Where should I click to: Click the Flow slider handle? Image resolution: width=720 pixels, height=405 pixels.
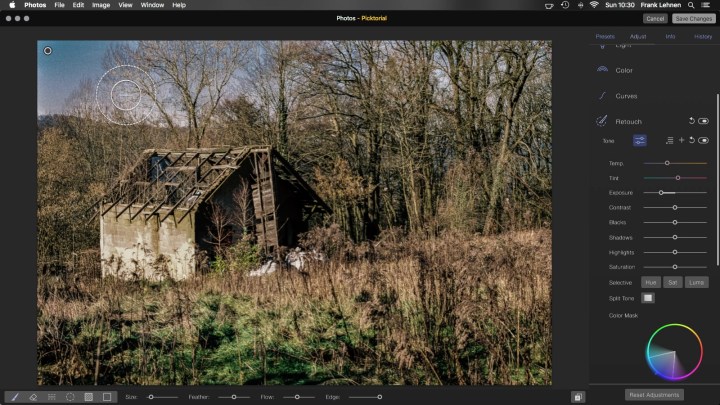(x=297, y=397)
